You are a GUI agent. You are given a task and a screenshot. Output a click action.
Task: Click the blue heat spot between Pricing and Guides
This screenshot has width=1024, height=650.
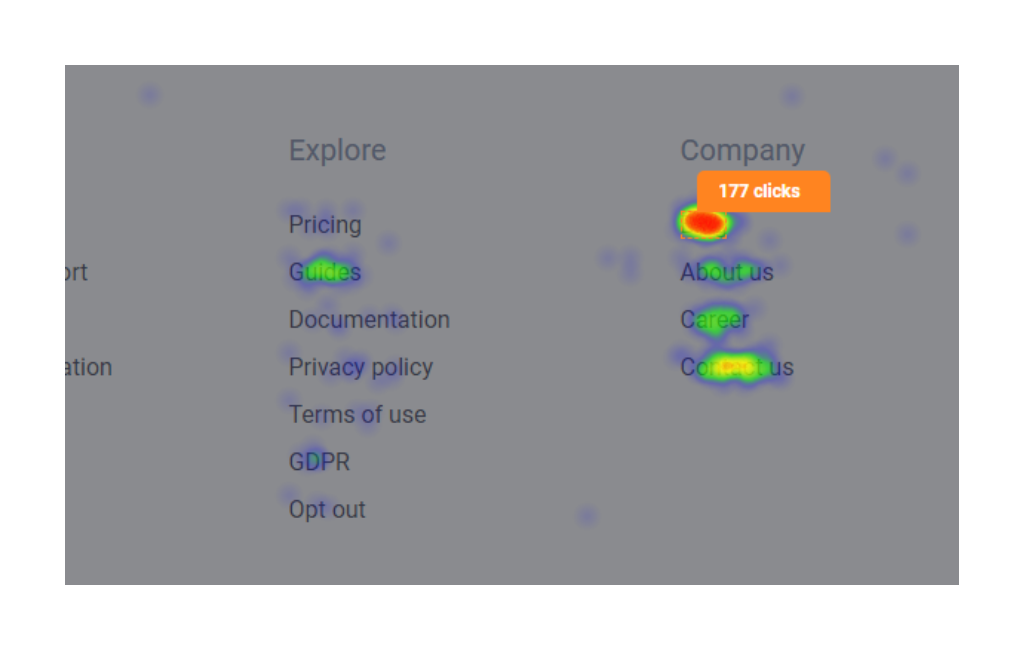click(x=389, y=243)
